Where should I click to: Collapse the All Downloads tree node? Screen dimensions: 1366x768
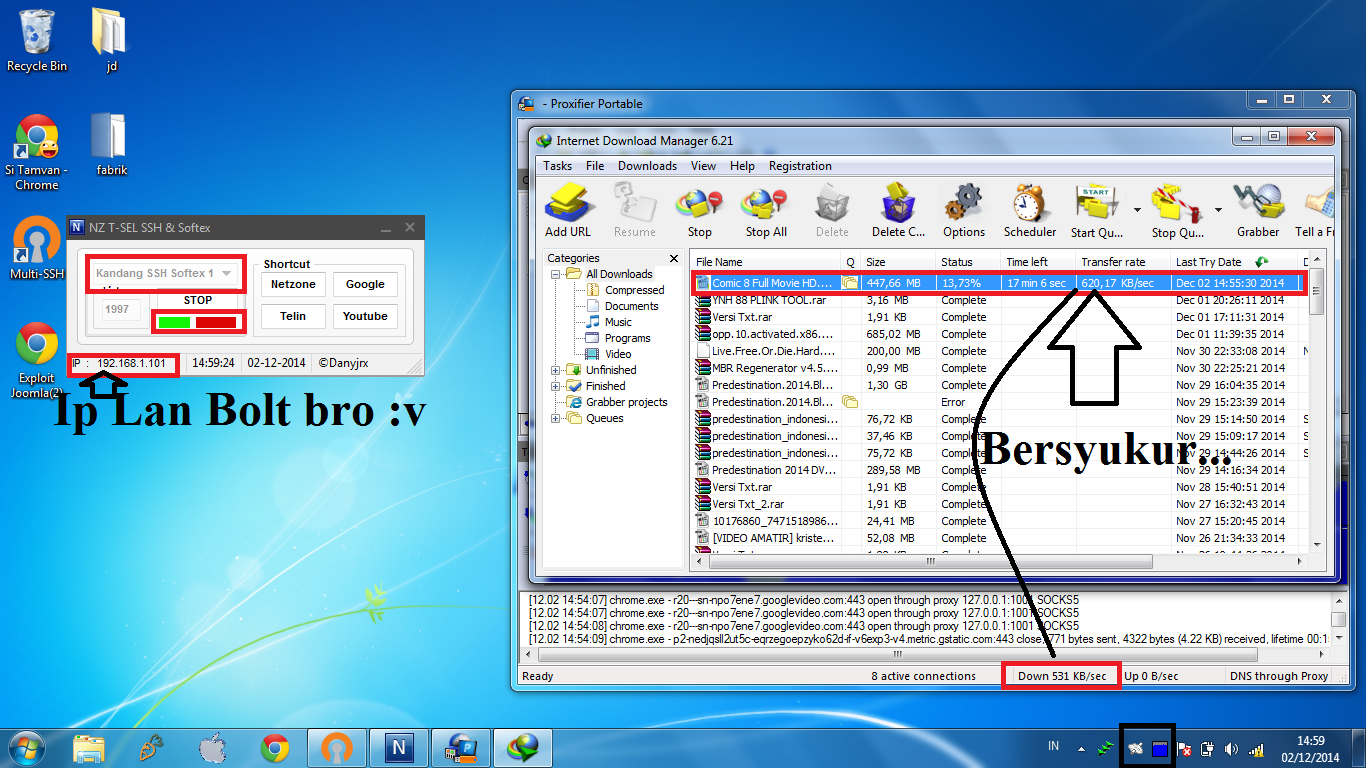(556, 274)
